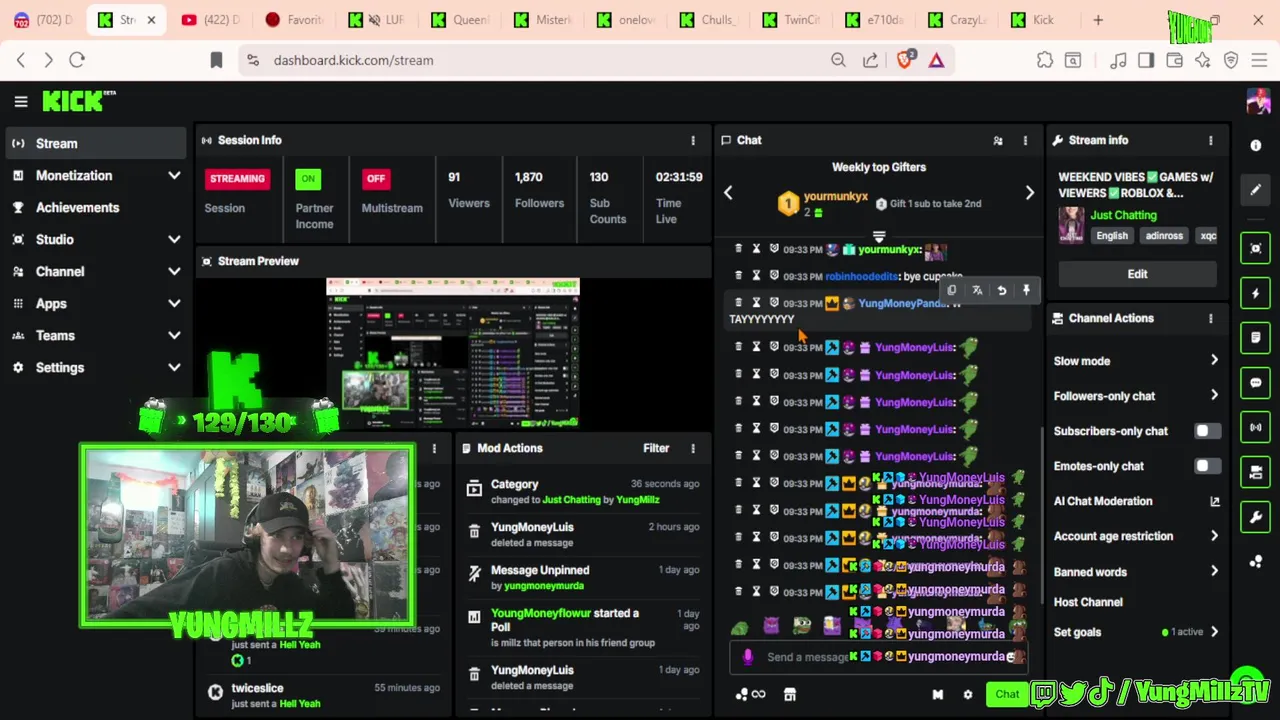Toggle Subscribers-only chat switch
The image size is (1280, 720).
click(1208, 431)
